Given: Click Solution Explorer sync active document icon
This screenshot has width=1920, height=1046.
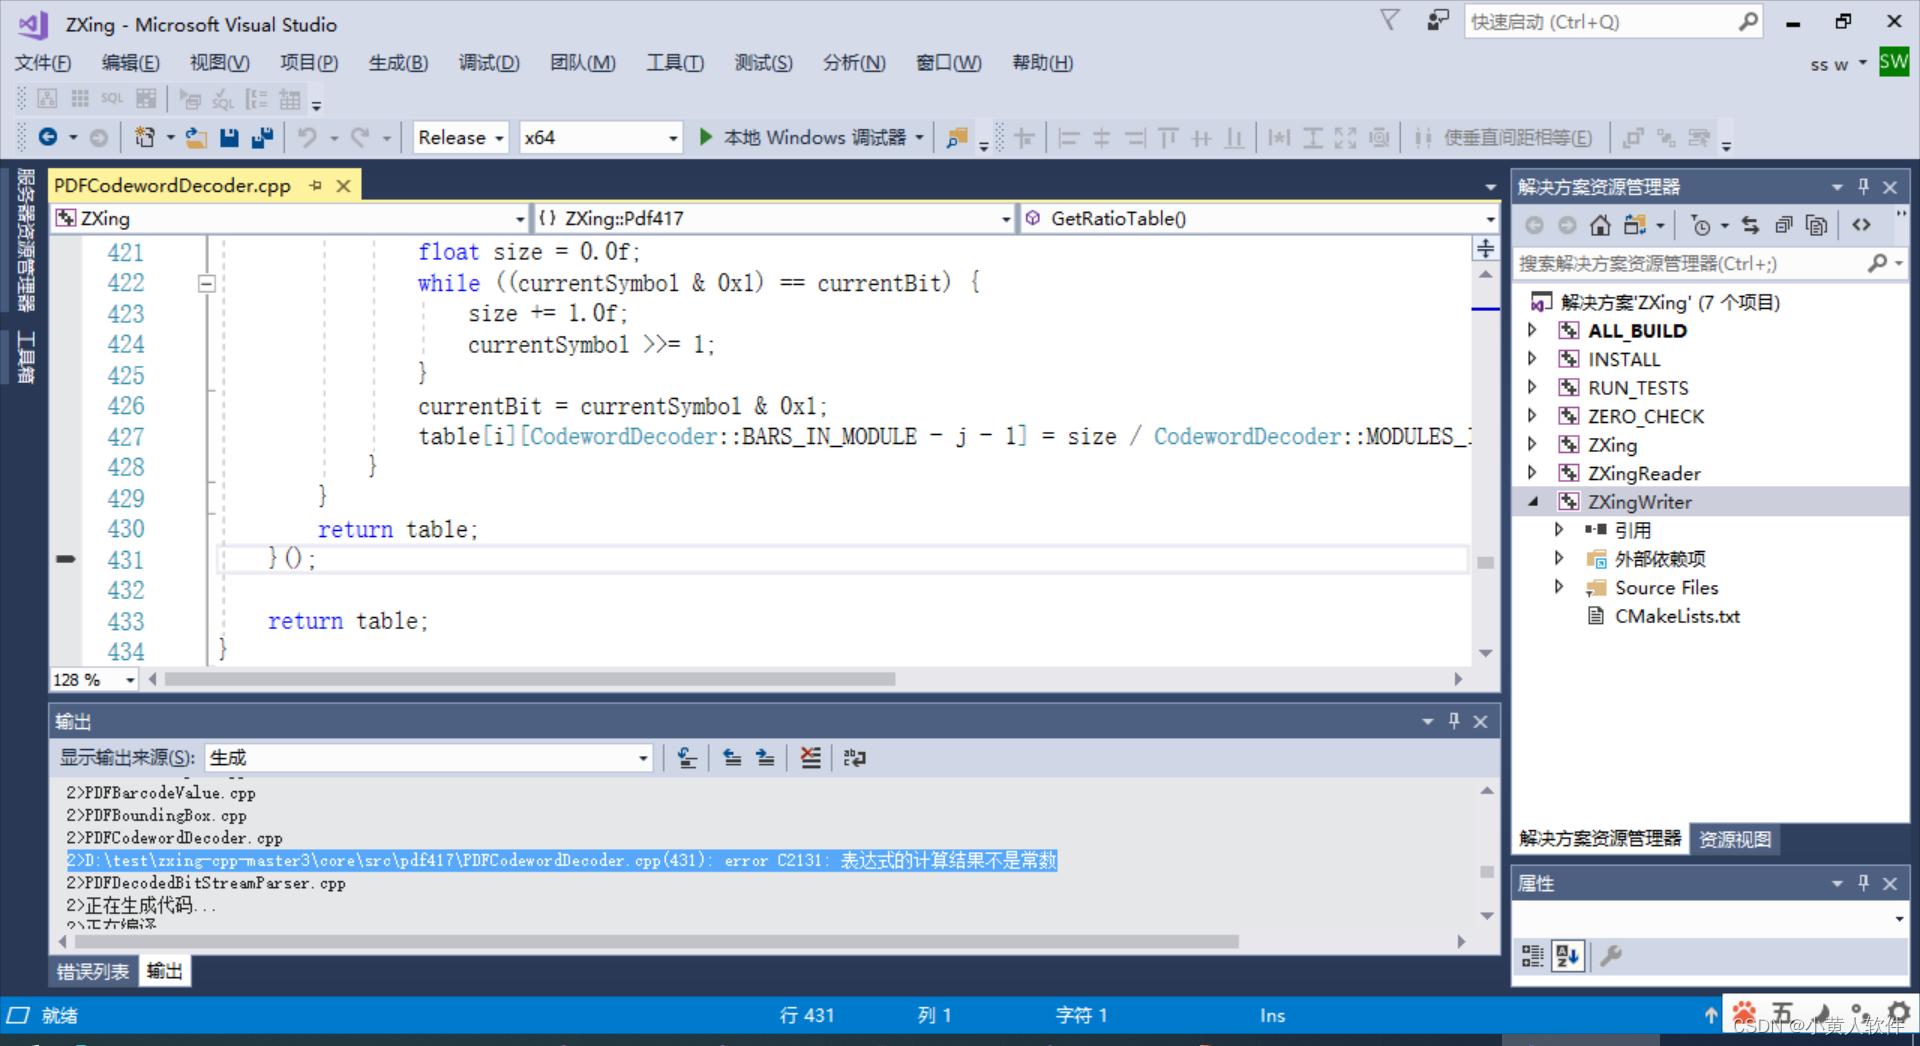Looking at the screenshot, I should click(1750, 225).
